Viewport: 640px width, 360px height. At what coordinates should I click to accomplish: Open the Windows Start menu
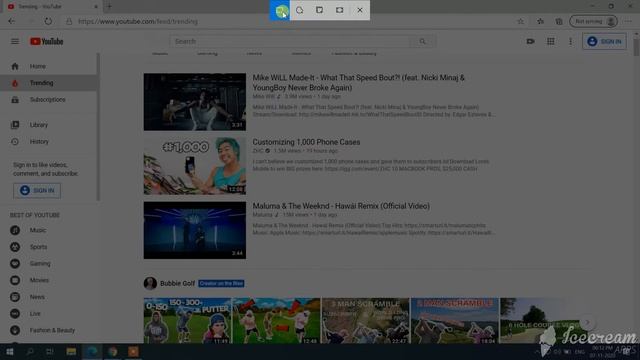point(10,352)
